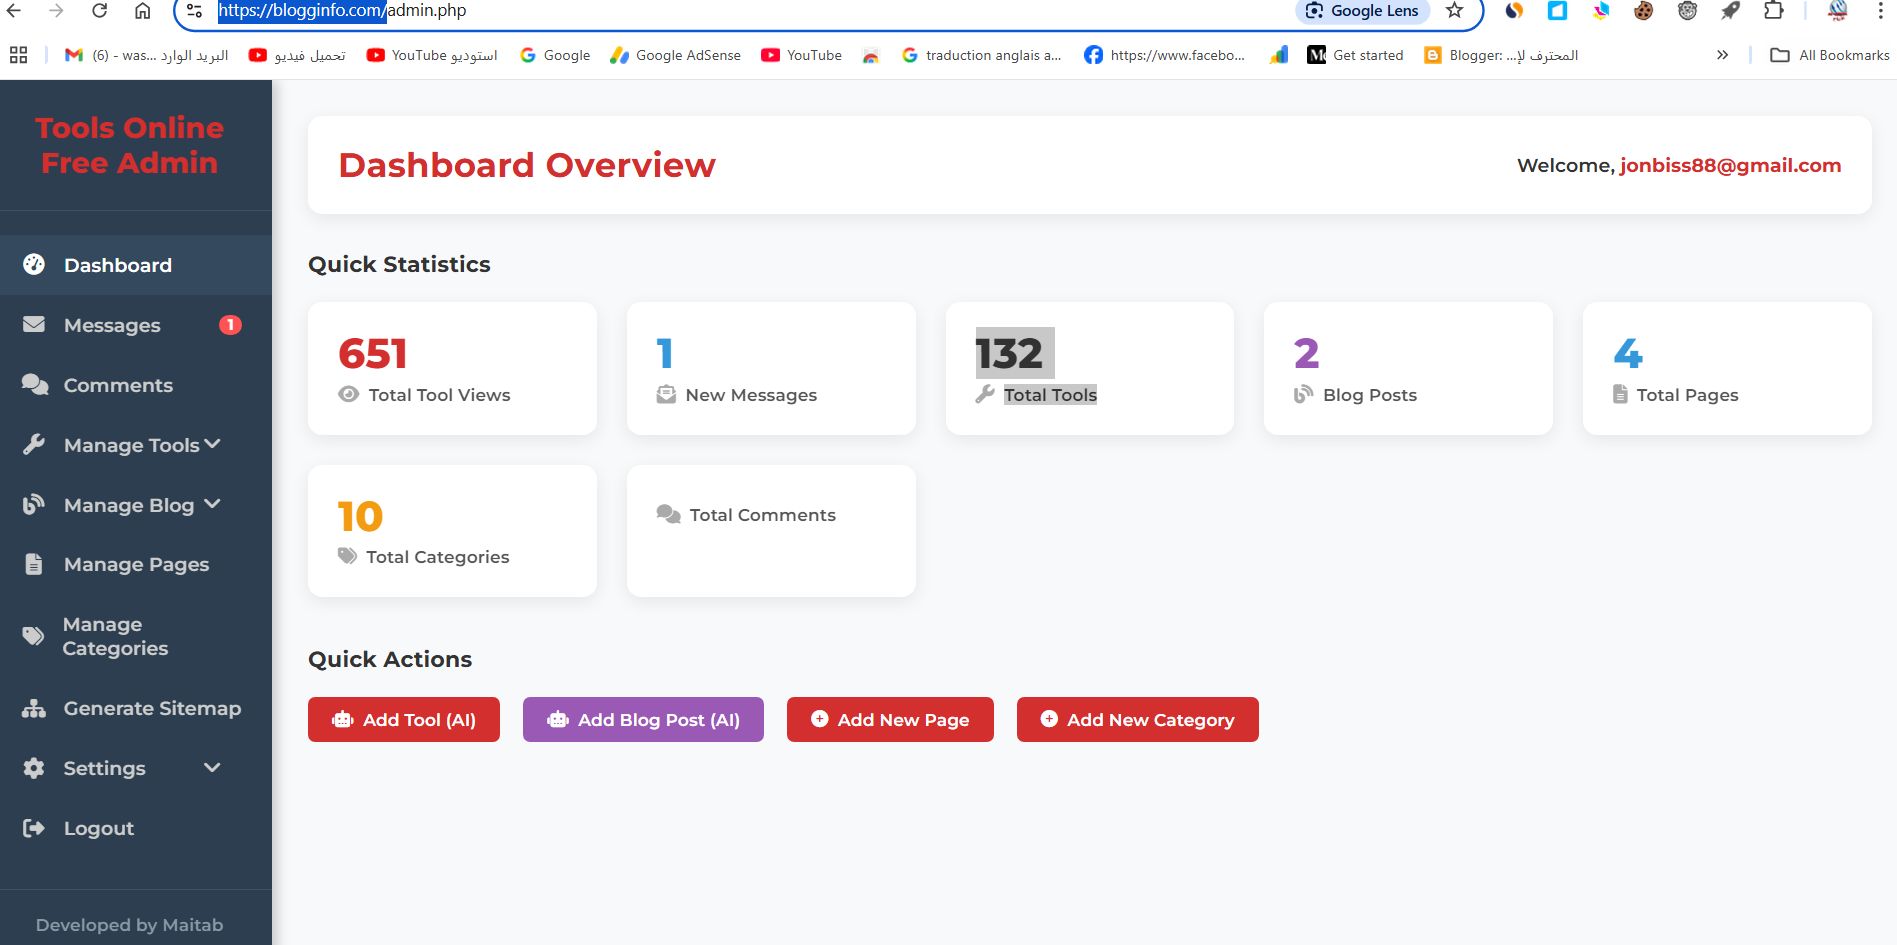Click the 2 Blog Posts card
Viewport: 1897px width, 945px height.
[x=1408, y=368]
